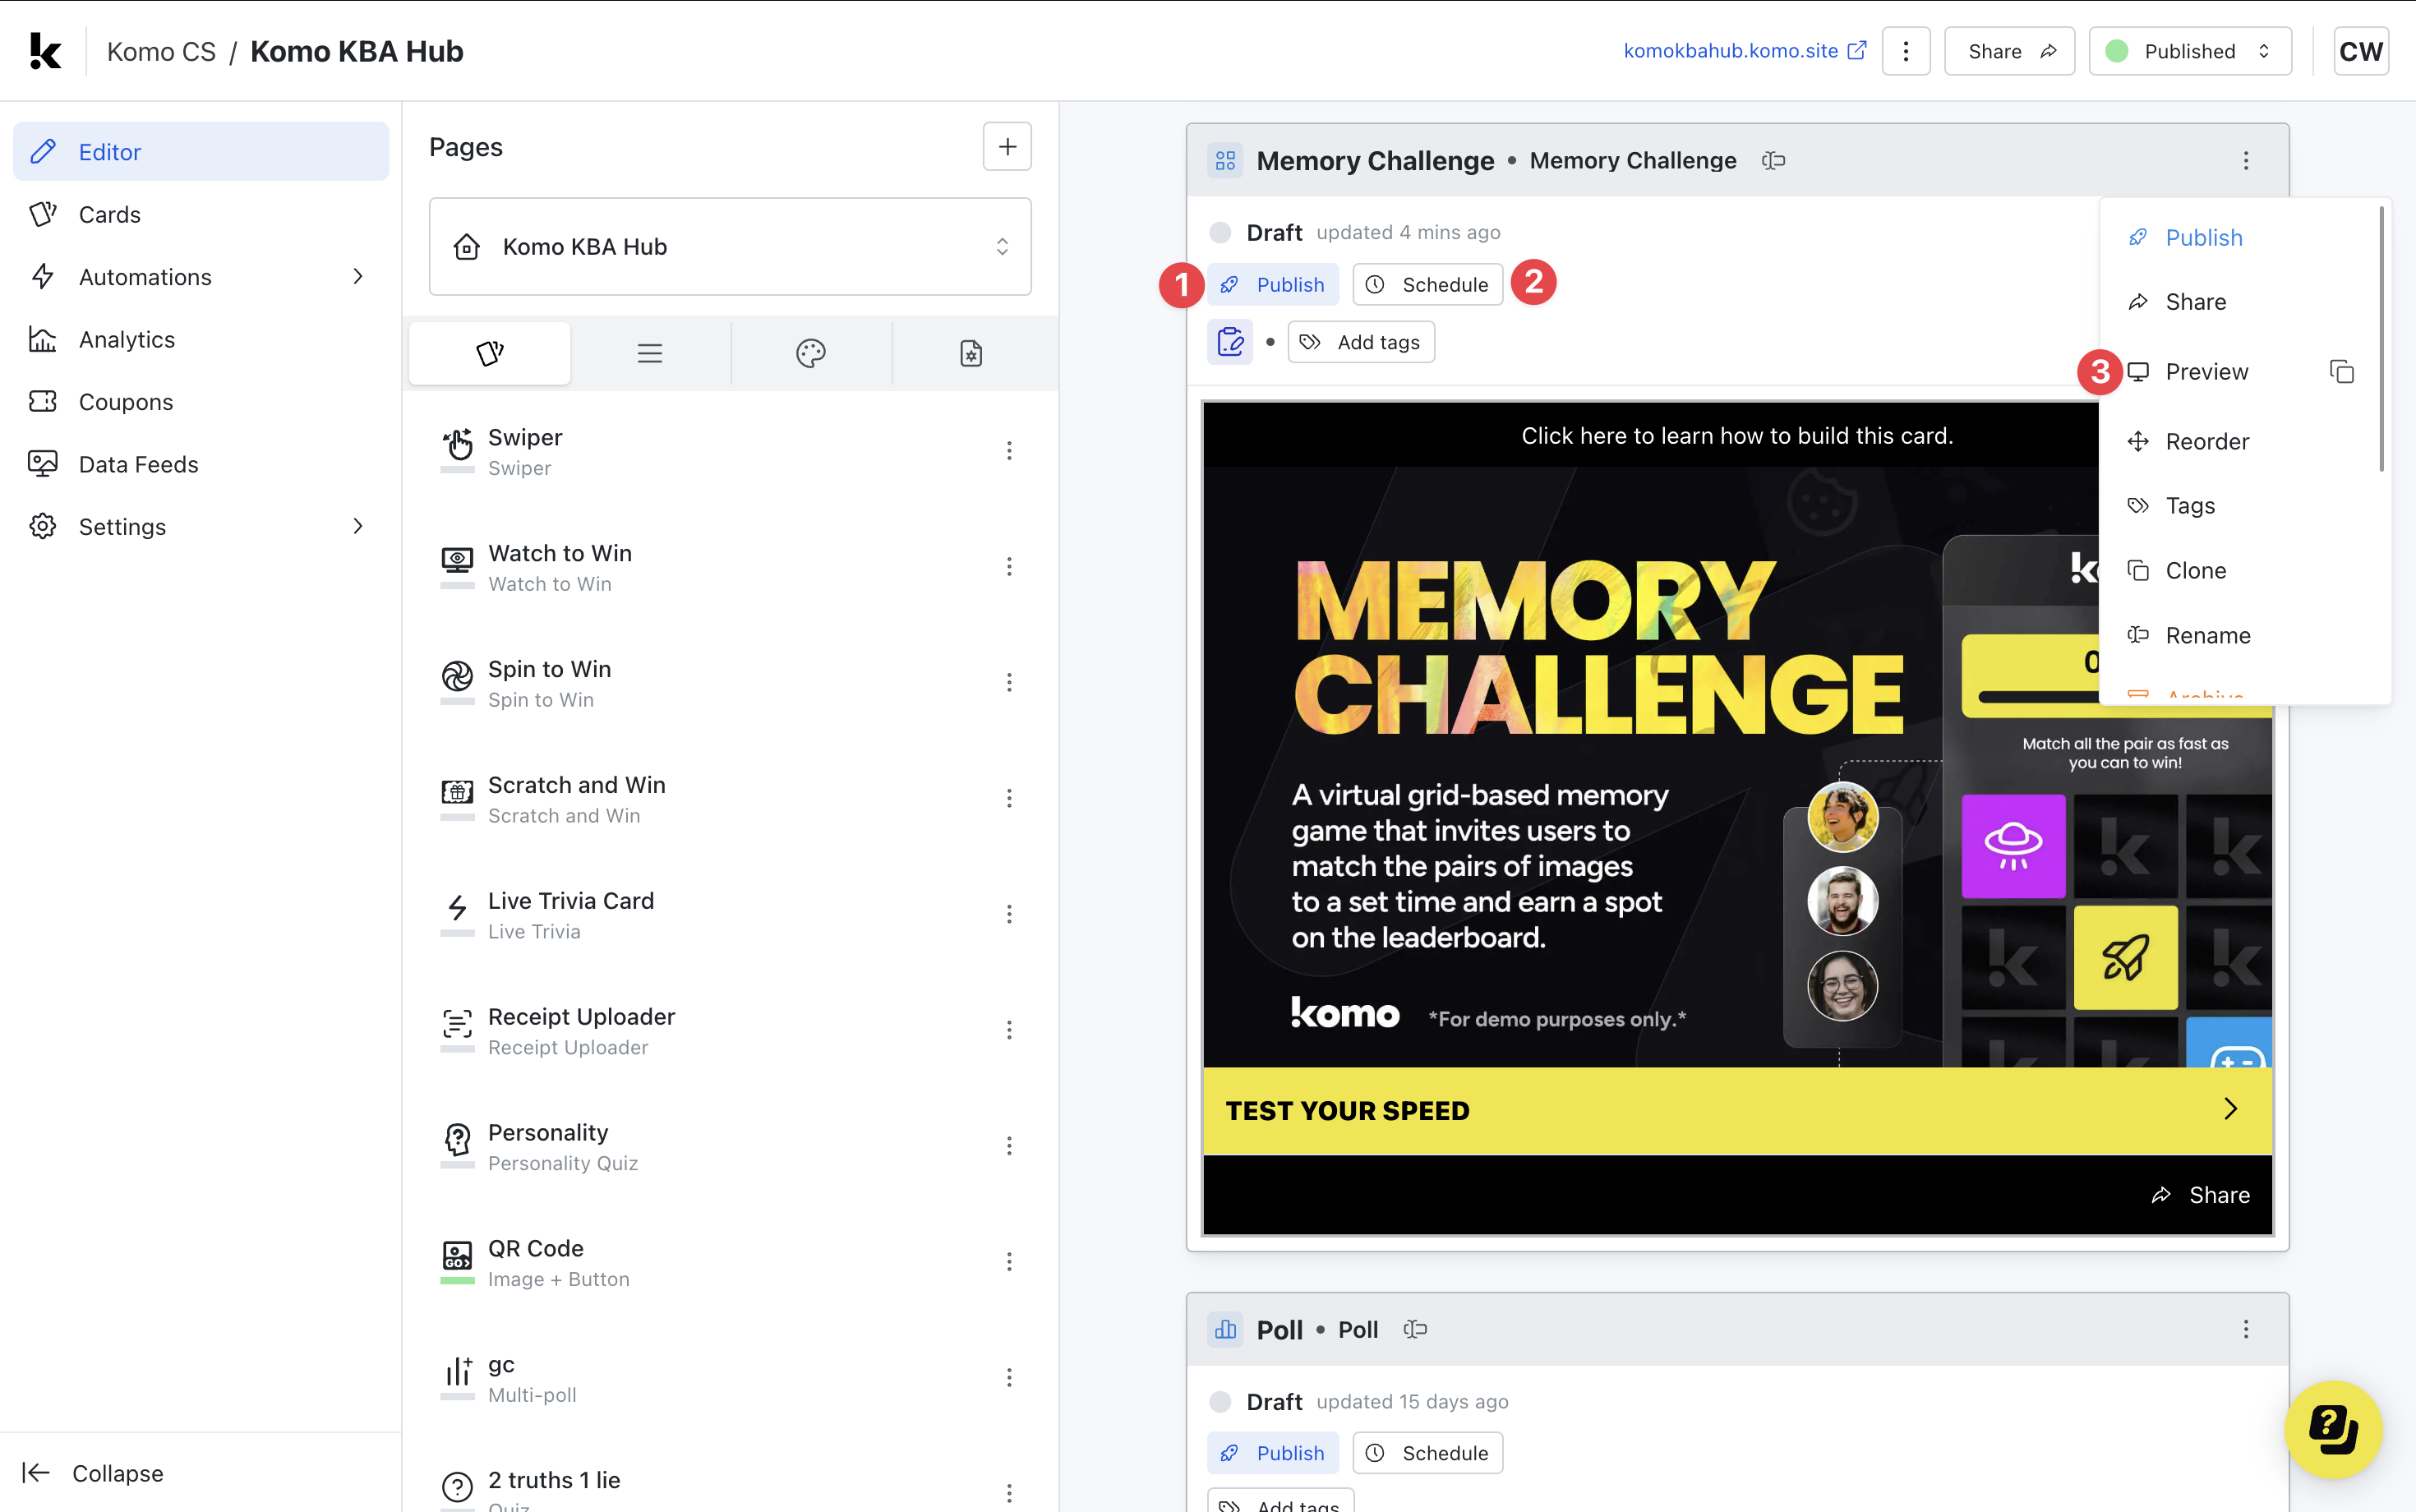Open the cards tab icon in Pages panel

coord(490,353)
